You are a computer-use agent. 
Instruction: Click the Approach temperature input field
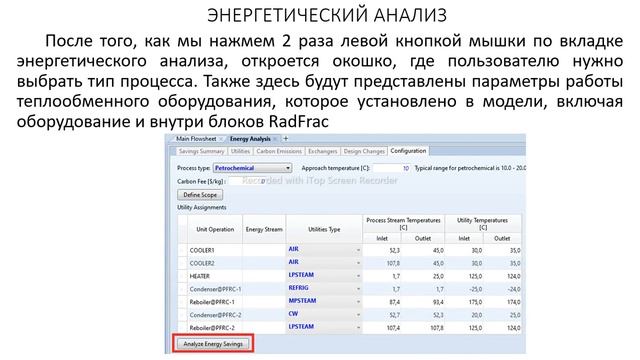pos(391,168)
